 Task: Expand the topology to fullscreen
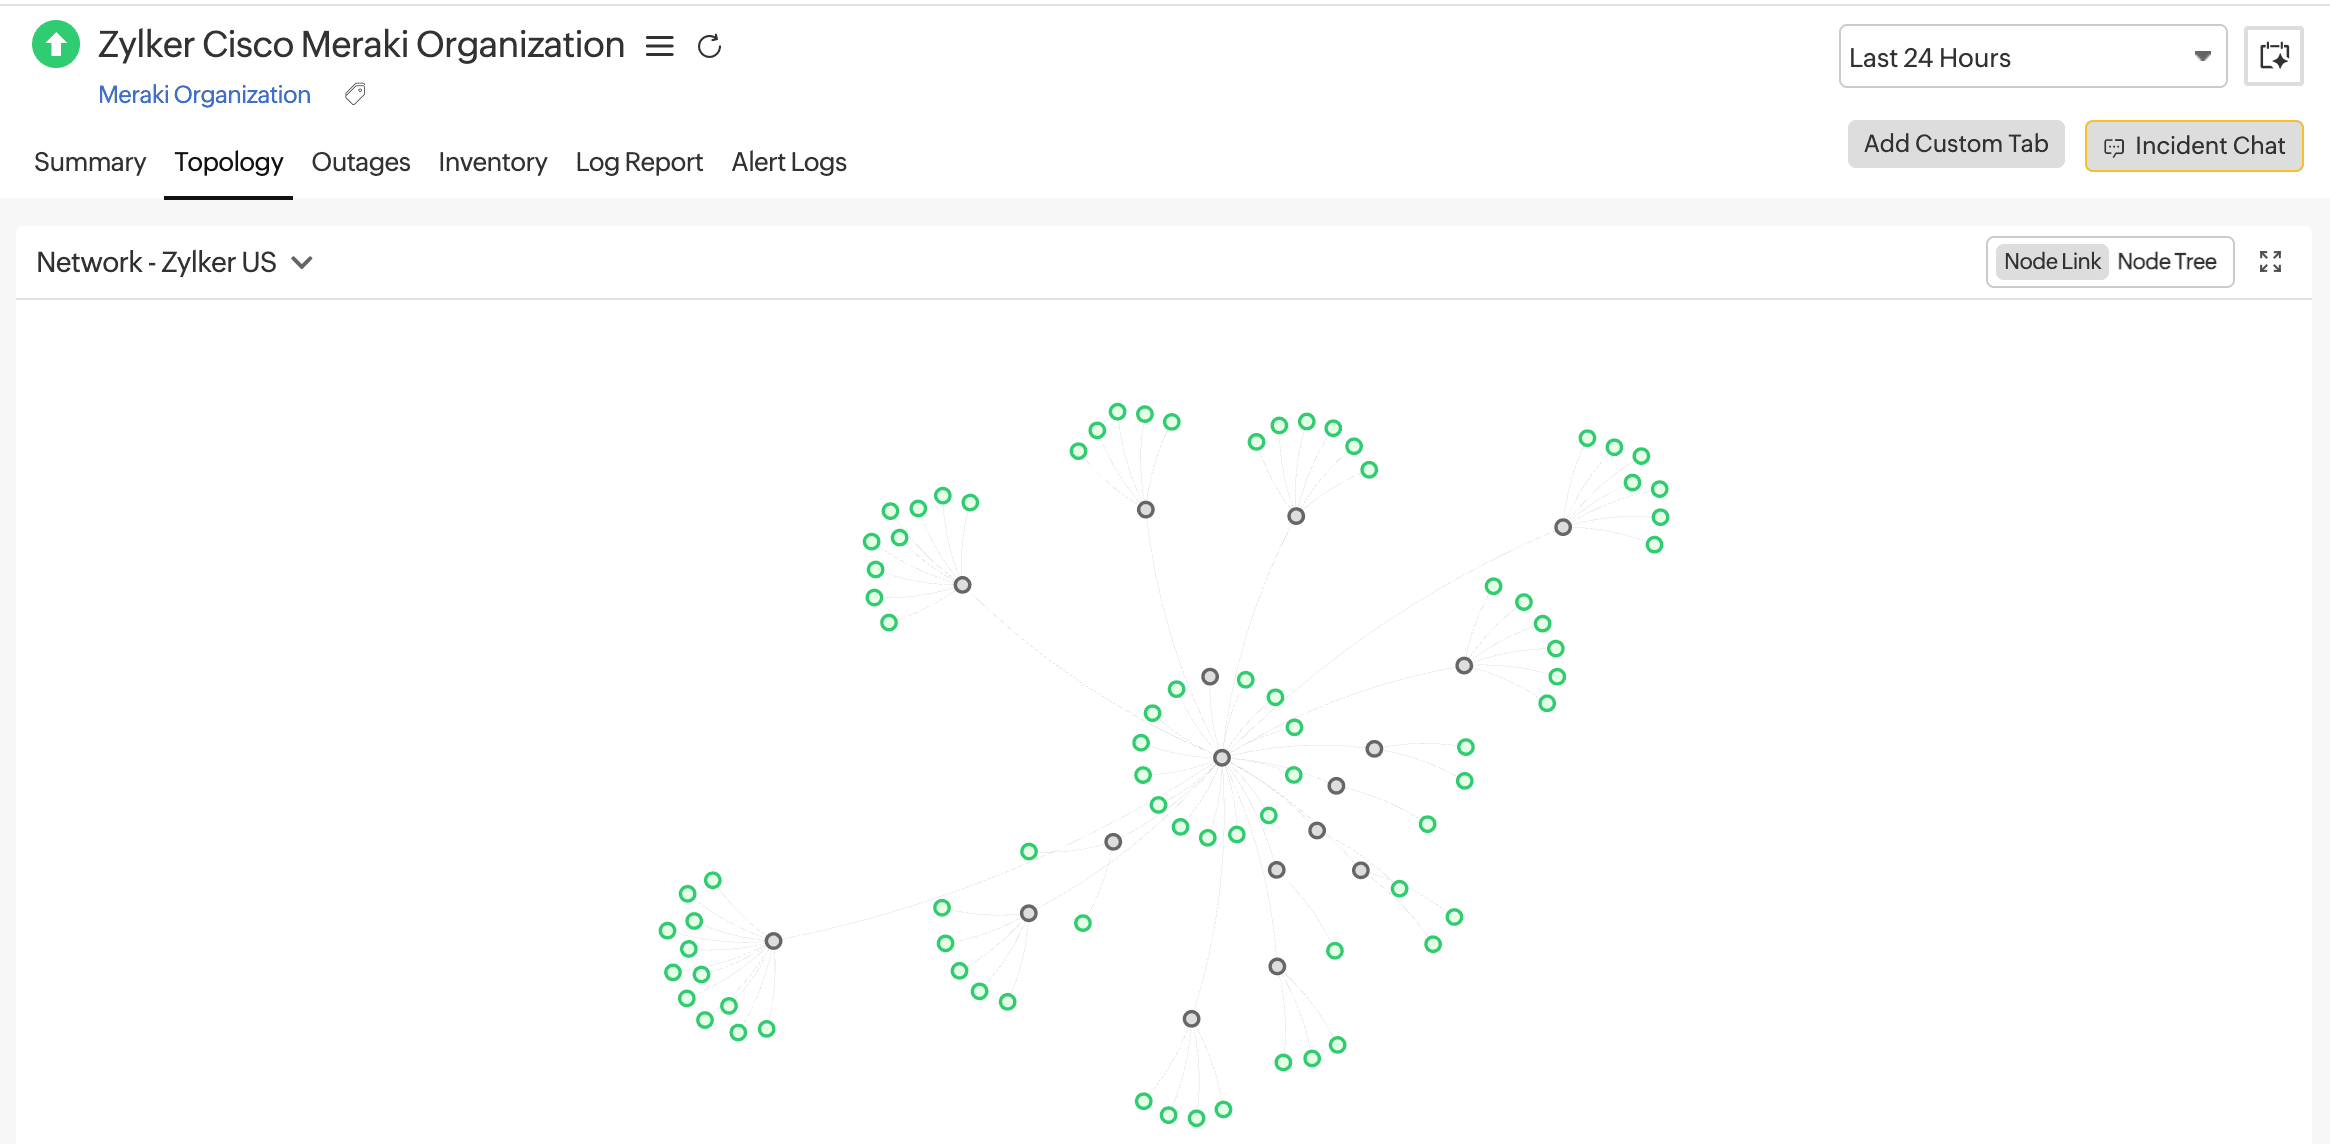pos(2270,262)
